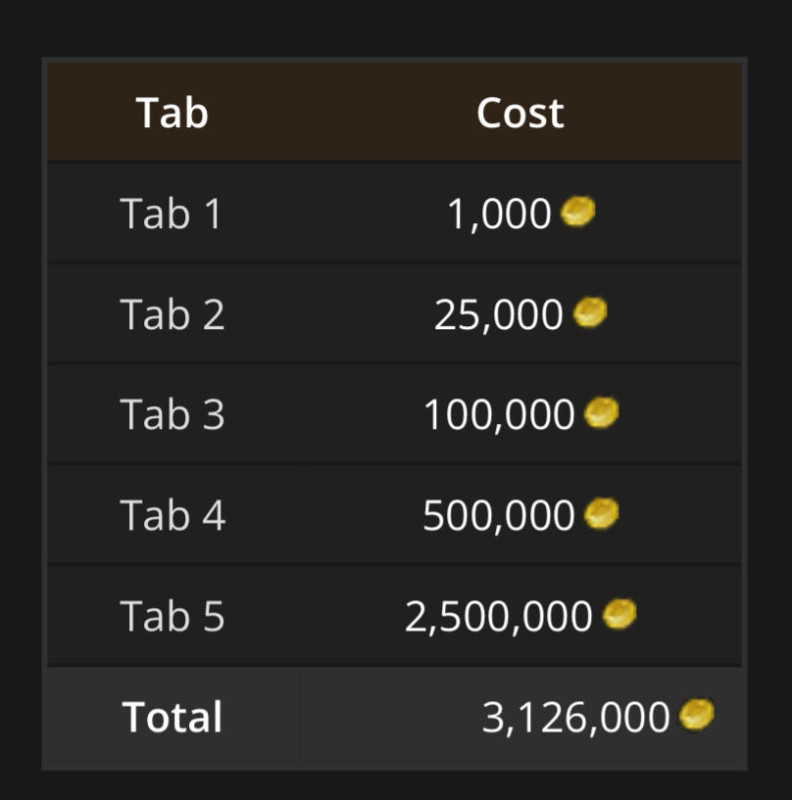Screen dimensions: 792x800
Task: Click the Cost column header
Action: tap(520, 113)
